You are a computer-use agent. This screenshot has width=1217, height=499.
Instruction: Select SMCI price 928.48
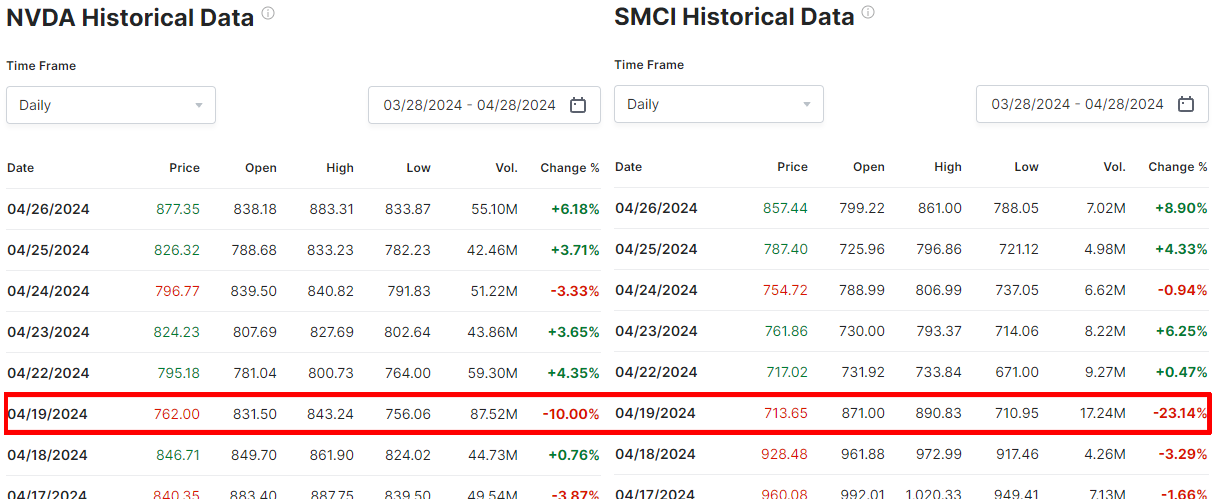click(785, 454)
